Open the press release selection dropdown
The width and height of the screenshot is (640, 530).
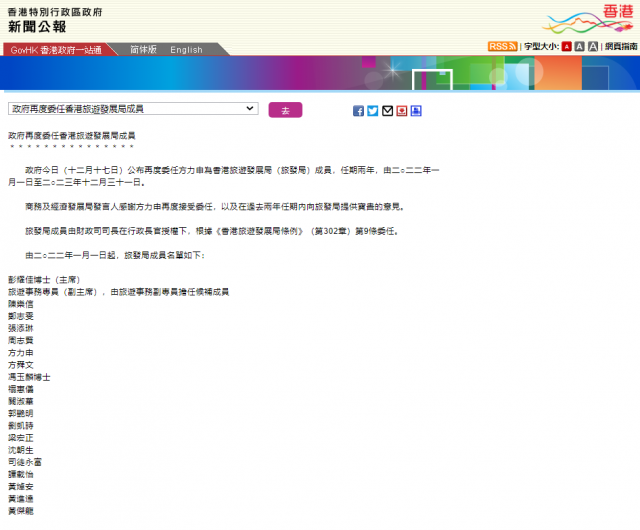pyautogui.click(x=133, y=109)
